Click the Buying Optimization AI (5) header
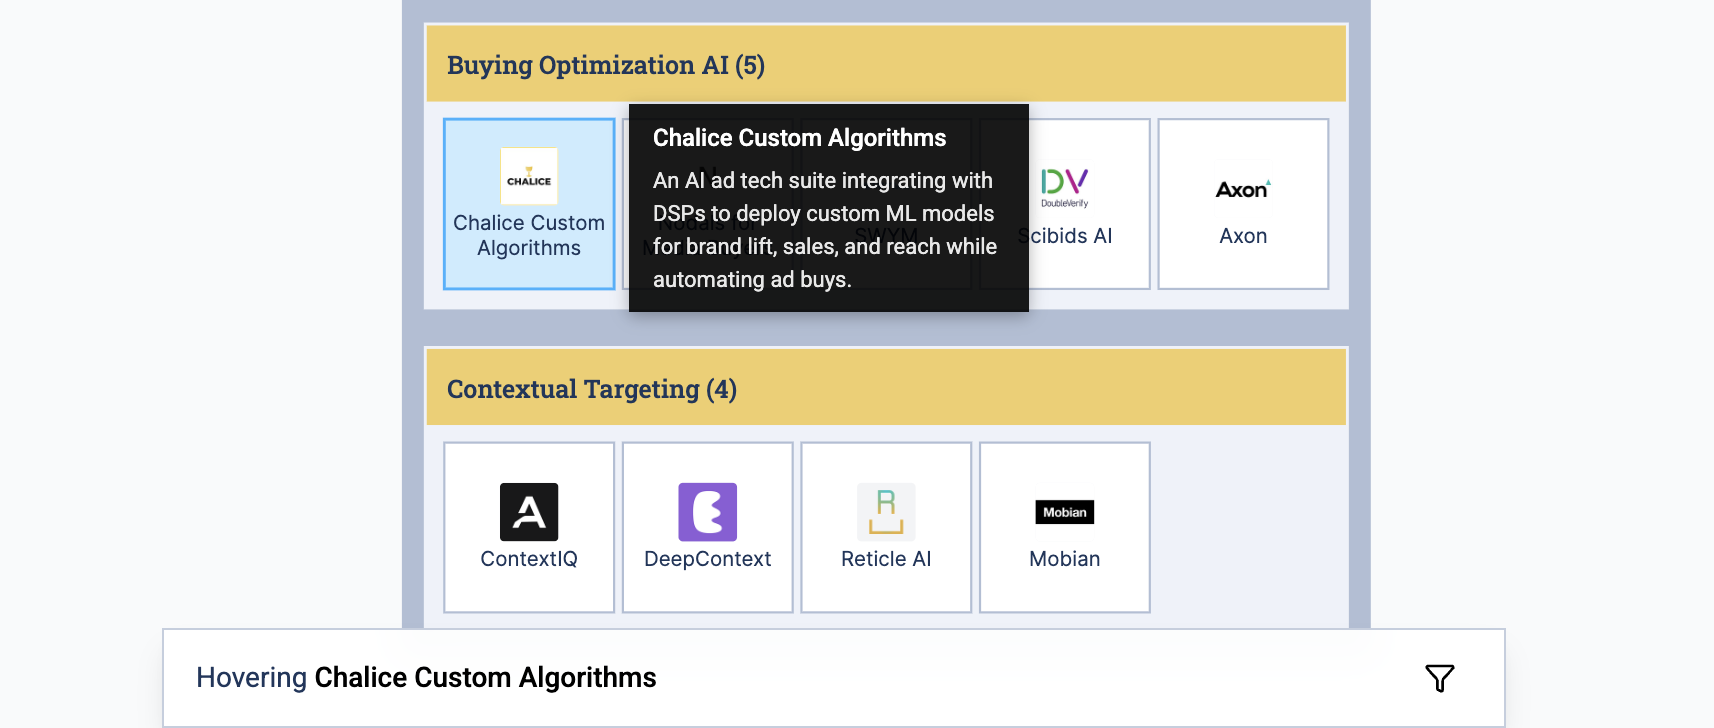This screenshot has width=1714, height=728. pyautogui.click(x=886, y=64)
